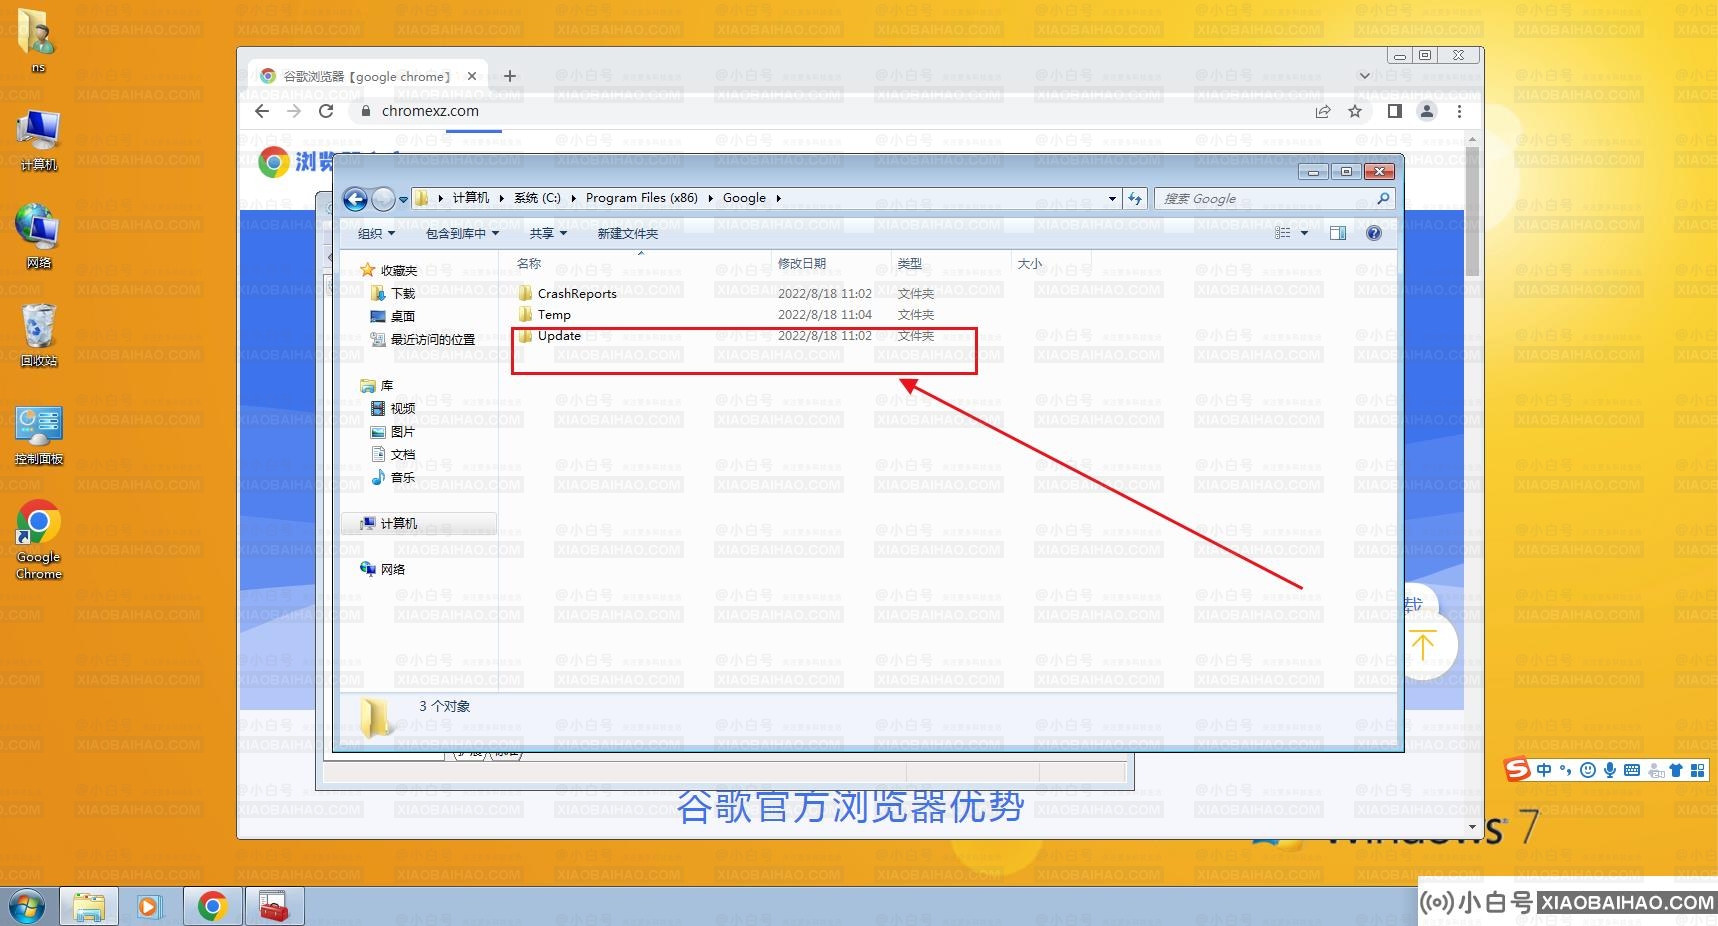
Task: Open 回收站 desktop icon
Action: point(39,335)
